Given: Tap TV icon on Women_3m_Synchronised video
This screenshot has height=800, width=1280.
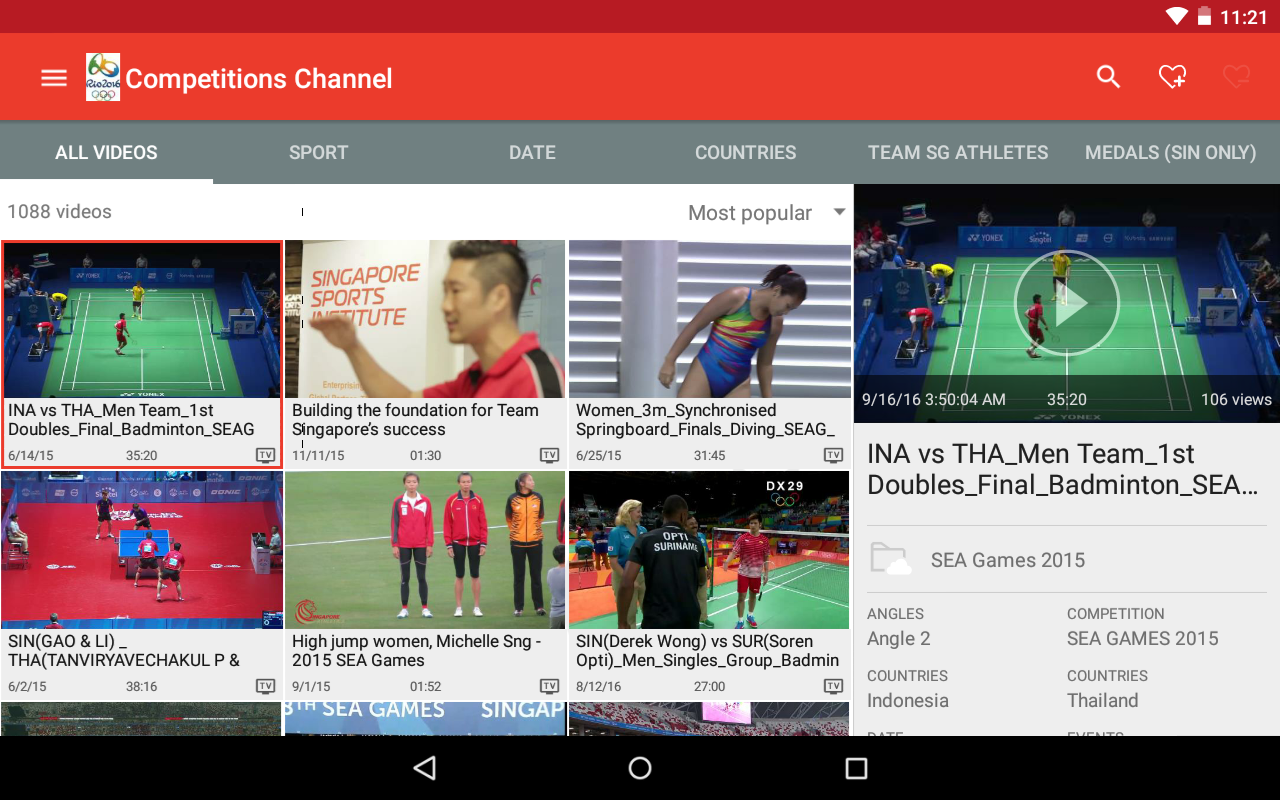Looking at the screenshot, I should pyautogui.click(x=833, y=455).
